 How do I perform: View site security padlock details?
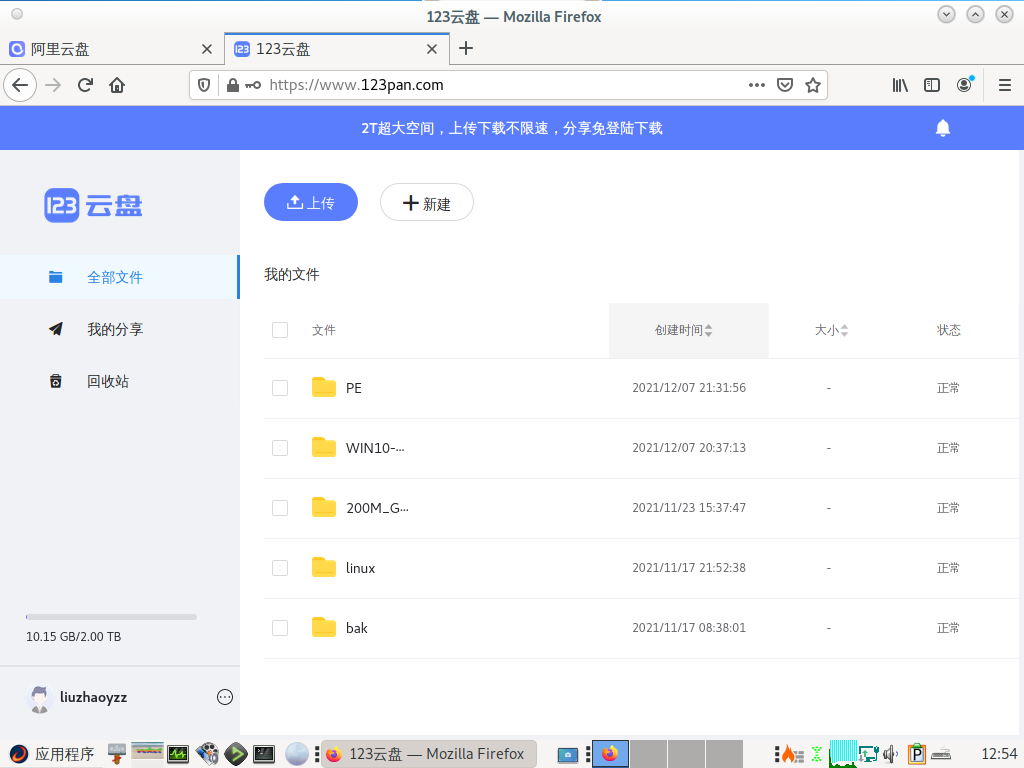click(x=232, y=85)
